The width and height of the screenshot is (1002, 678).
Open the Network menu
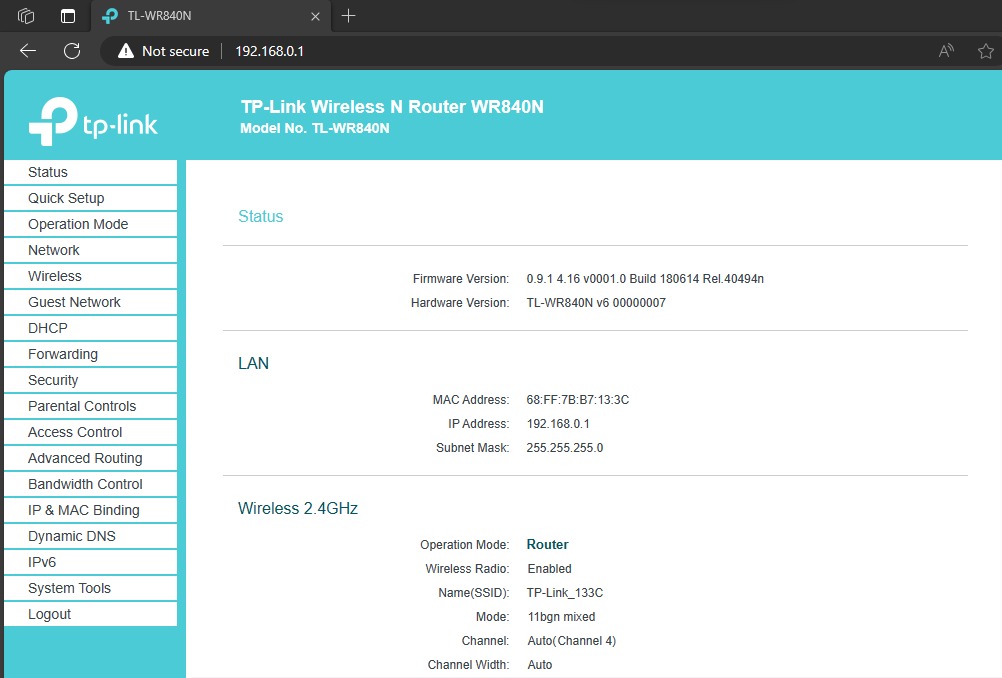90,250
